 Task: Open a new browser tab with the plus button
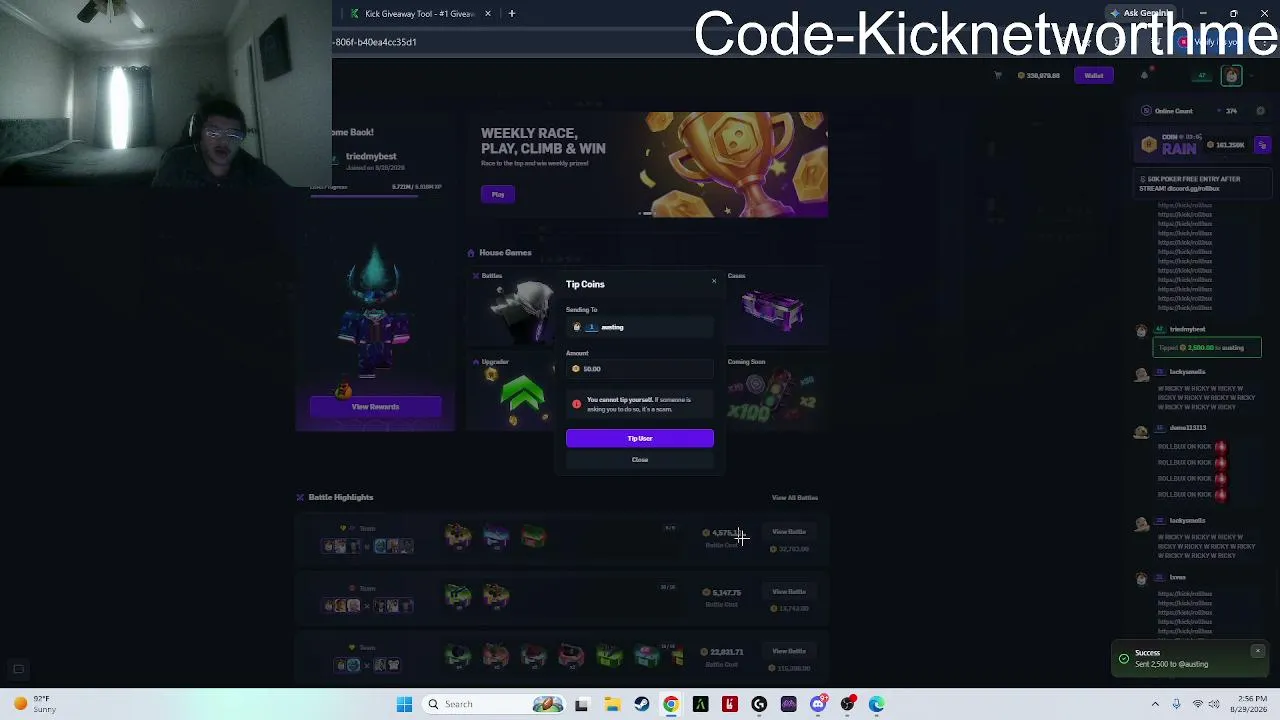click(x=512, y=14)
